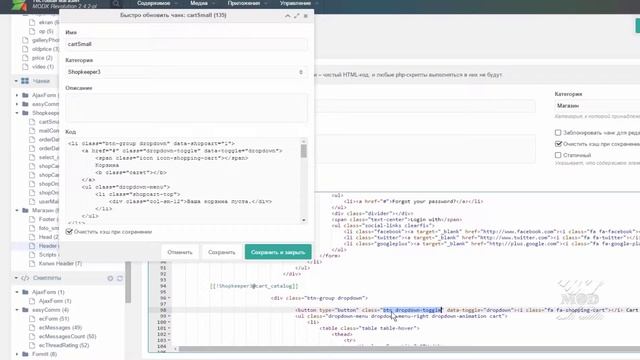Click the MODX logo in the header
The width and height of the screenshot is (640, 360).
point(18,5)
